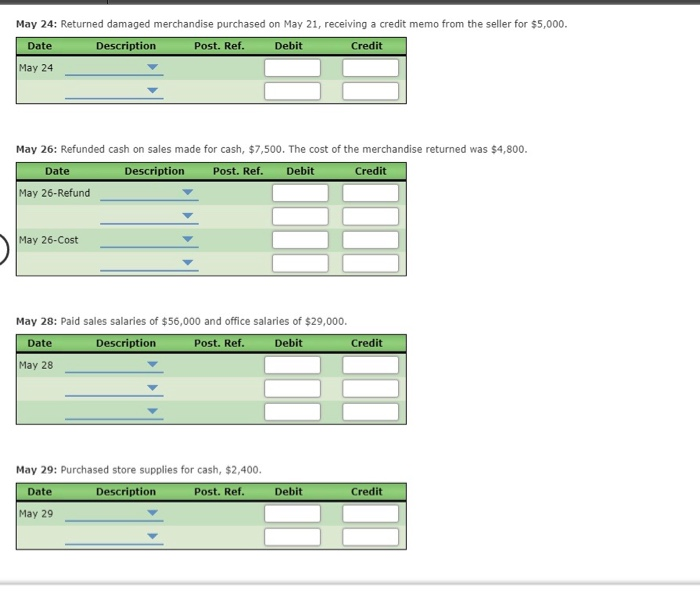Click the May 28 second row debit field
The width and height of the screenshot is (700, 598).
point(292,388)
